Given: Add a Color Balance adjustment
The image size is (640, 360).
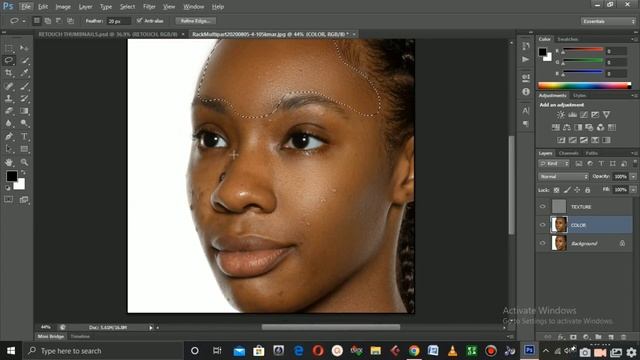Looking at the screenshot, I should click(x=567, y=127).
